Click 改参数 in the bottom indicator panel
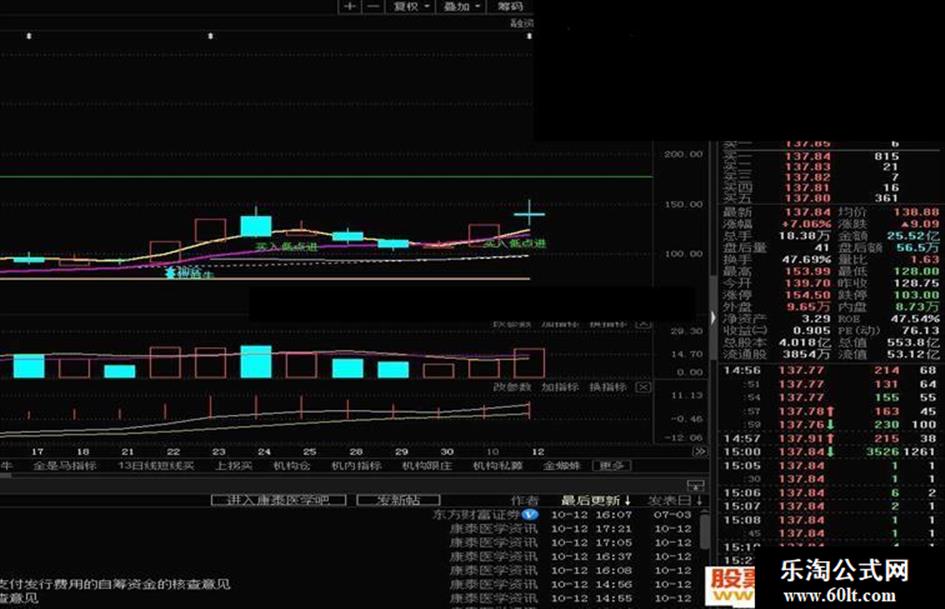This screenshot has height=609, width=945. [512, 387]
